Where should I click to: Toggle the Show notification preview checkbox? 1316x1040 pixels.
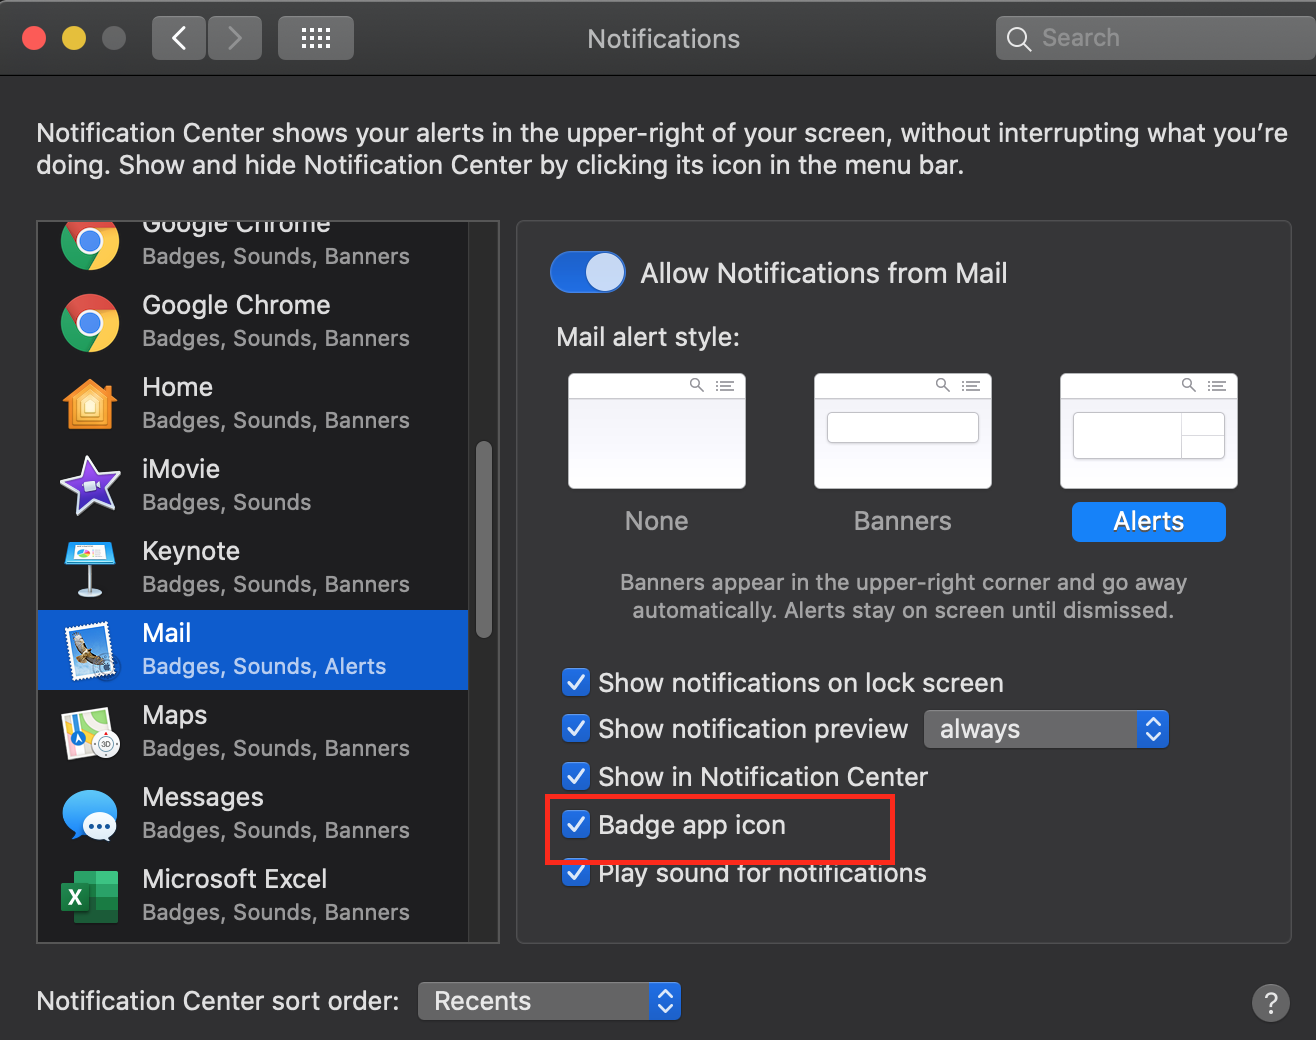pyautogui.click(x=576, y=728)
